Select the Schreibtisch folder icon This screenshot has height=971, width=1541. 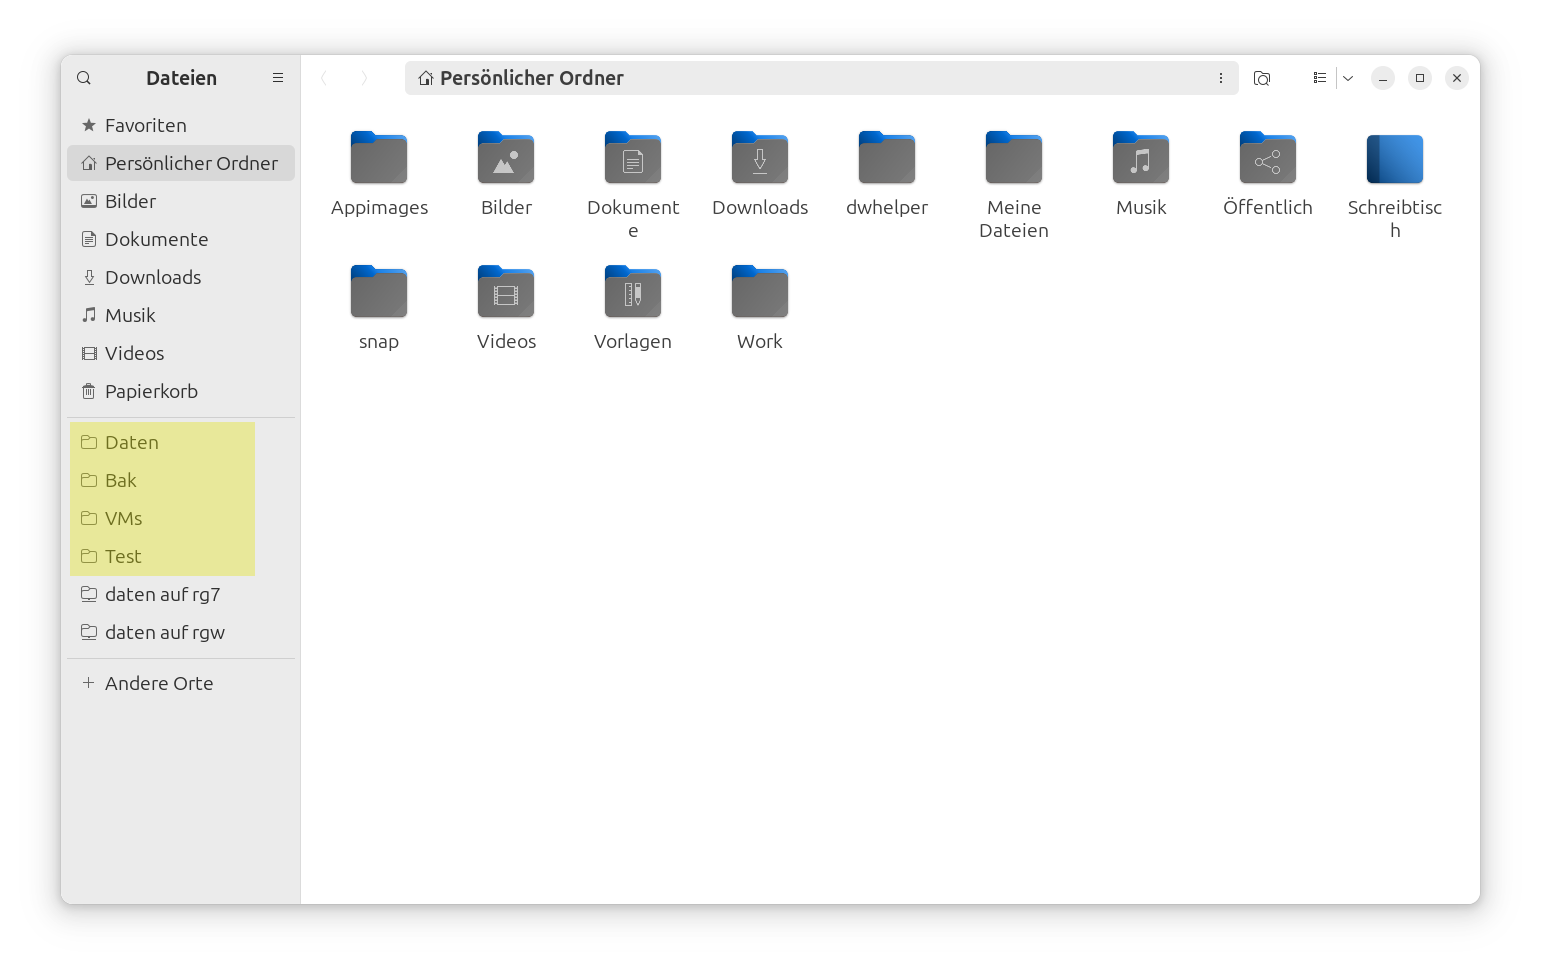pos(1395,158)
